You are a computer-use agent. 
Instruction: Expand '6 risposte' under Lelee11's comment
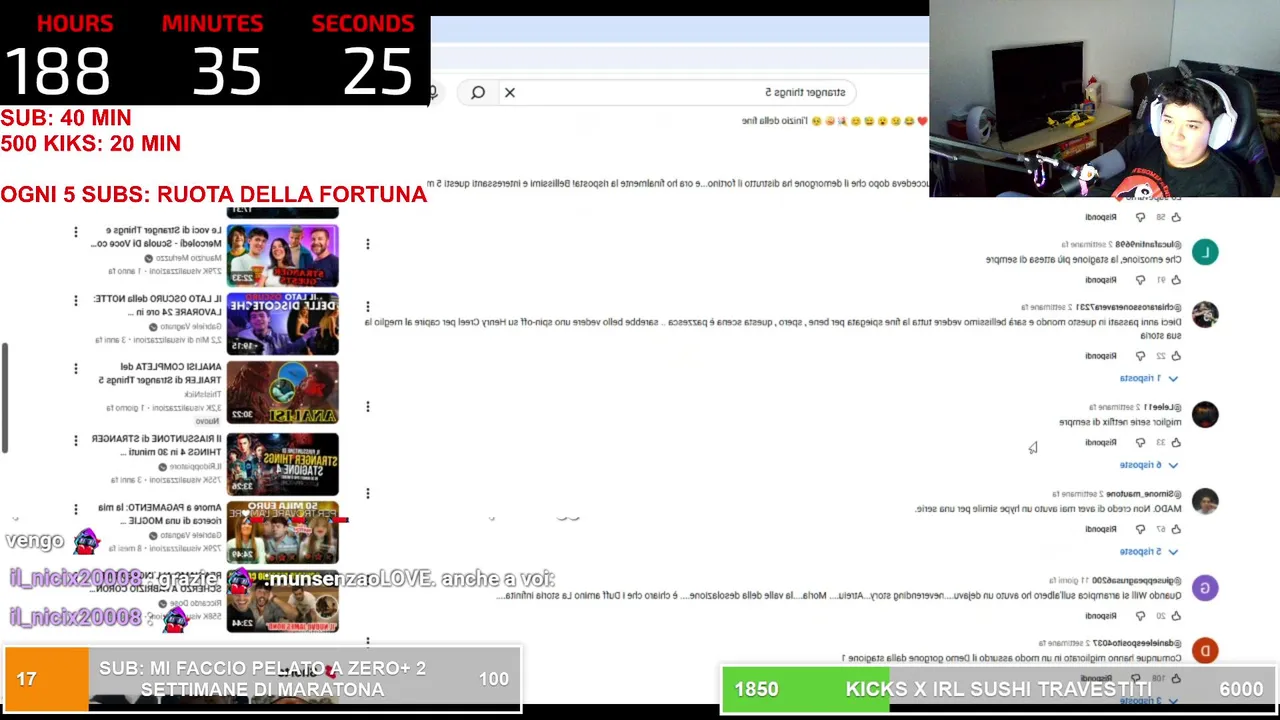tap(1149, 465)
